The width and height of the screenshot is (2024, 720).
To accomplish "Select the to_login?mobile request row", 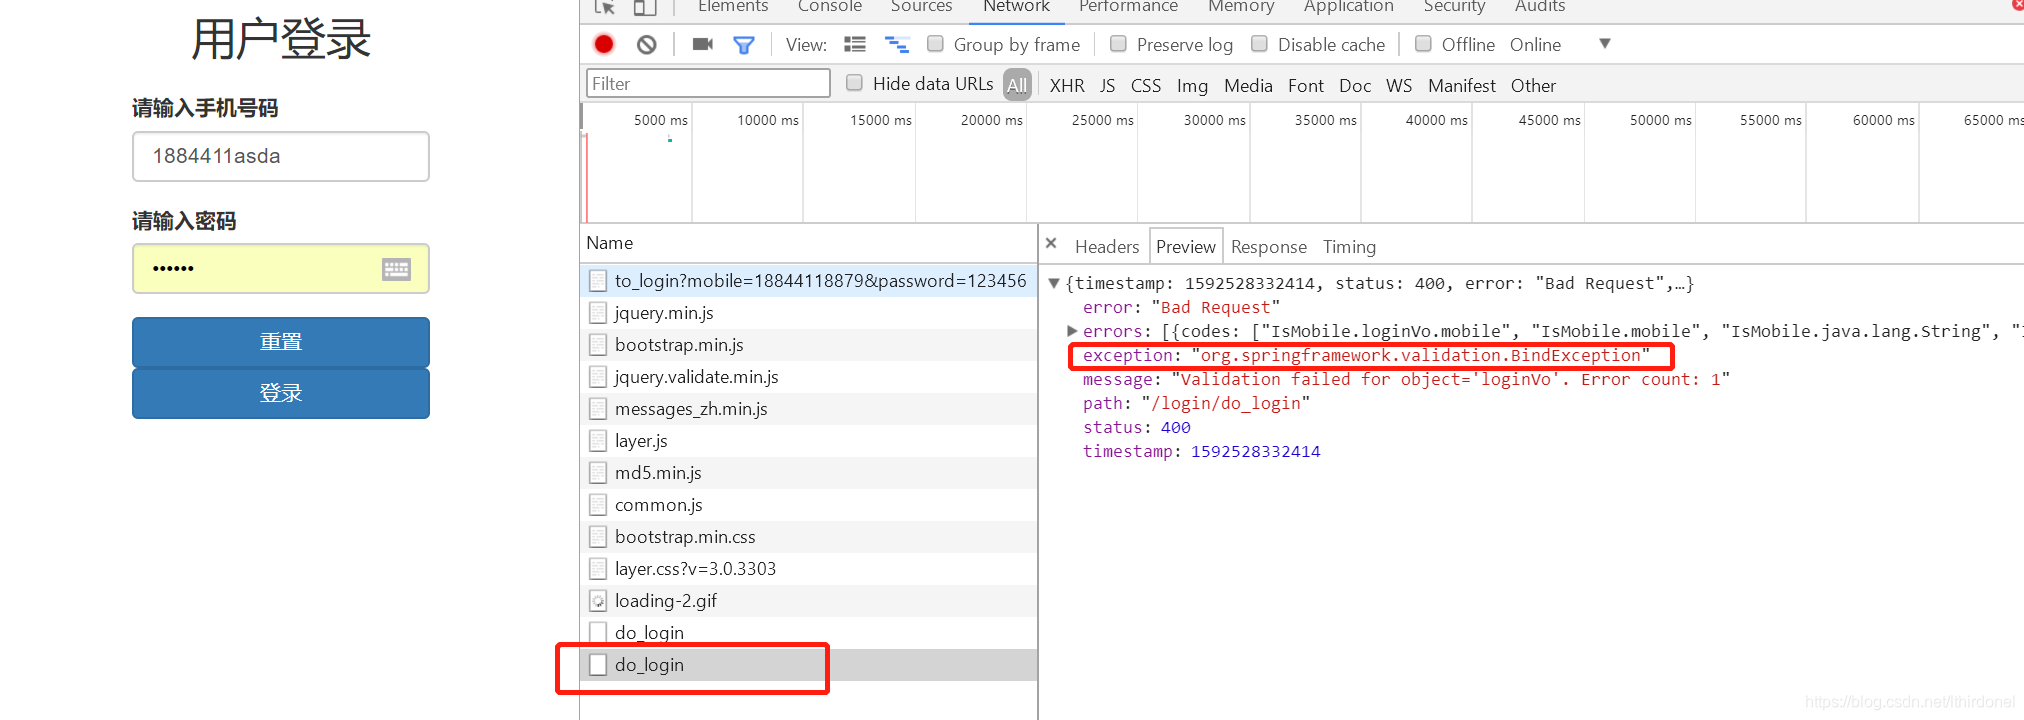I will (x=808, y=281).
